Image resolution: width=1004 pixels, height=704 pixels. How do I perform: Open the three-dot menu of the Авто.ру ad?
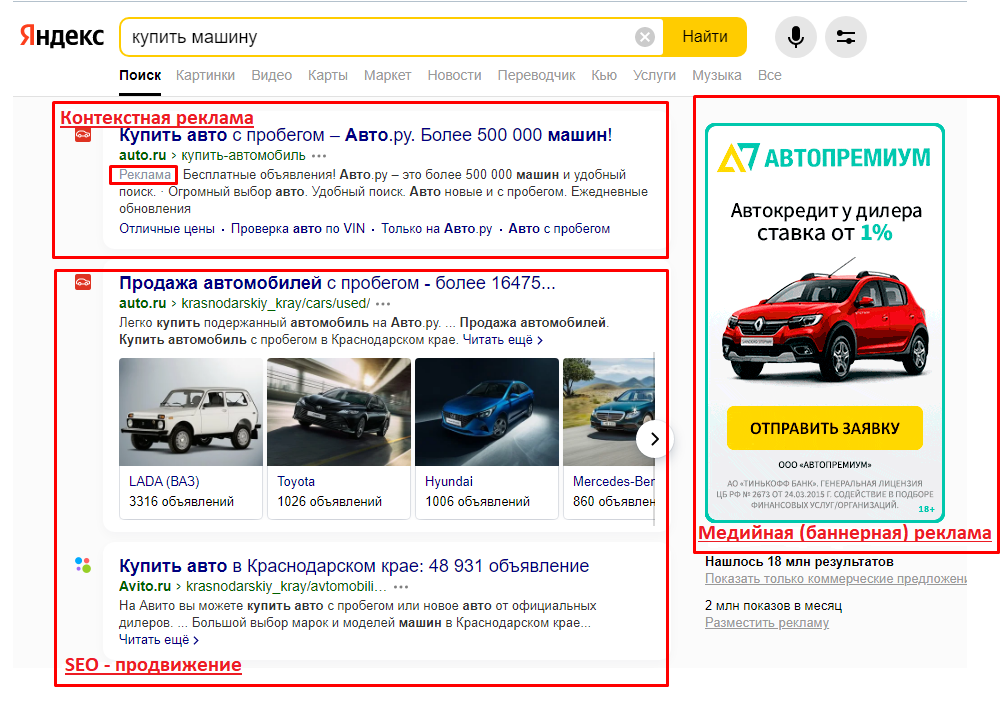click(319, 156)
